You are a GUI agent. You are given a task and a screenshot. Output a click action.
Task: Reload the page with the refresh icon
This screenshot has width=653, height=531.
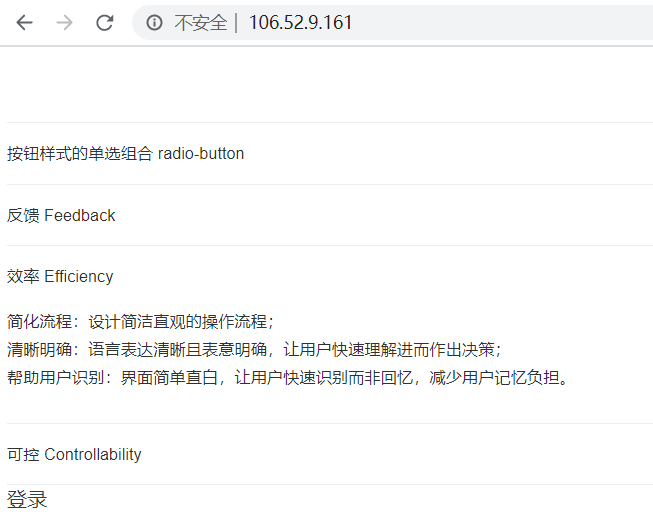coord(105,22)
